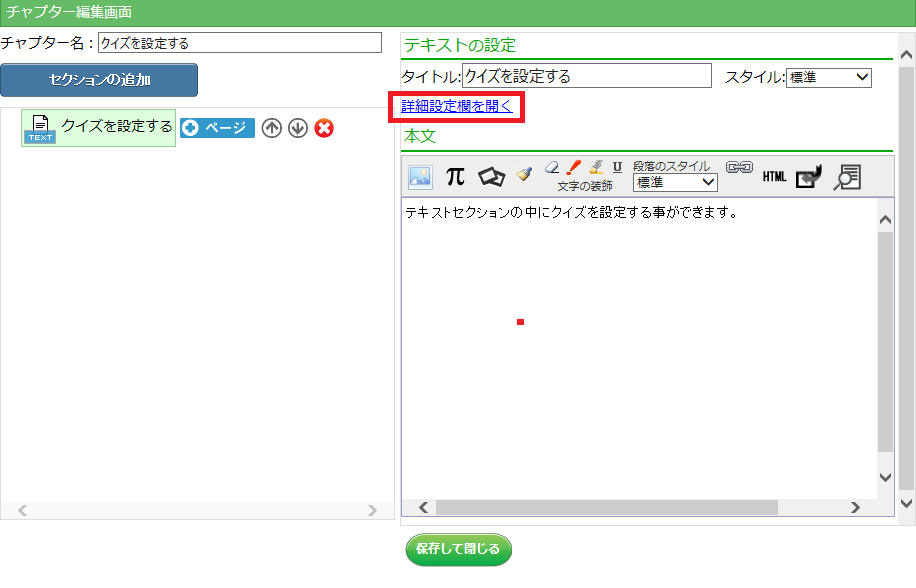Click the blue ページ add button
916x588 pixels.
[x=217, y=128]
